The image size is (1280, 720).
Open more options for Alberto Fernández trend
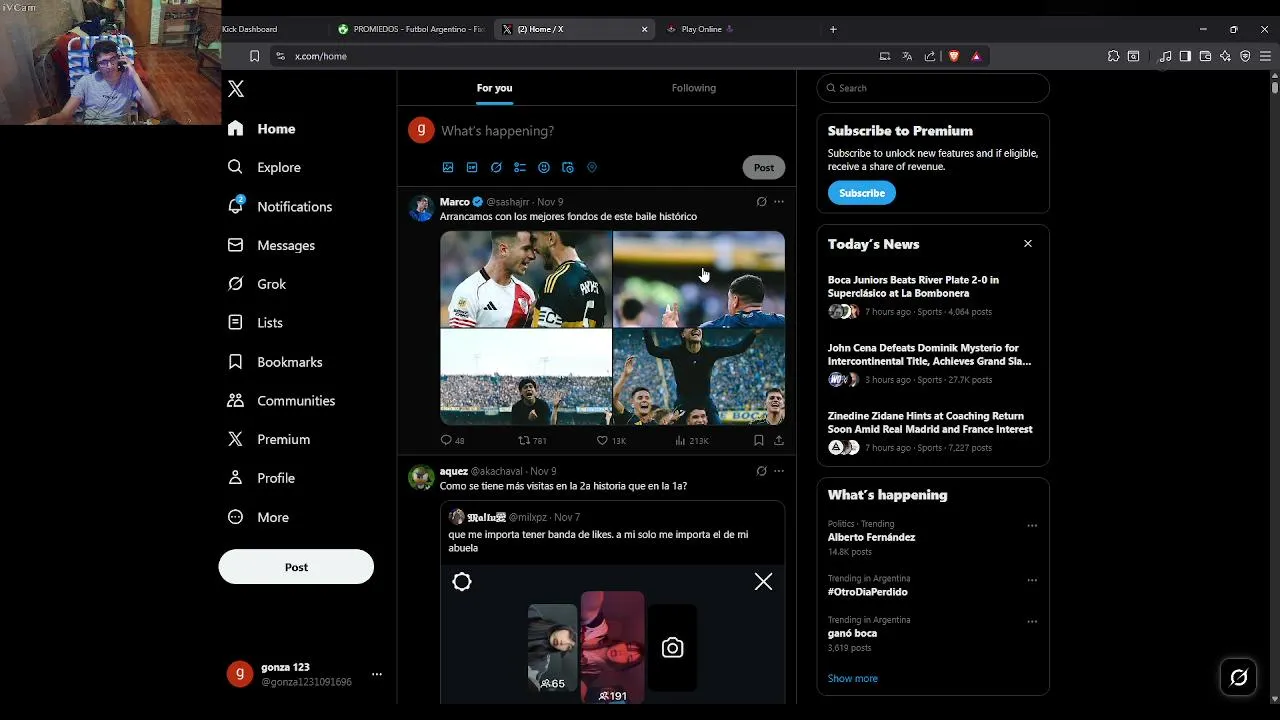(x=1032, y=526)
